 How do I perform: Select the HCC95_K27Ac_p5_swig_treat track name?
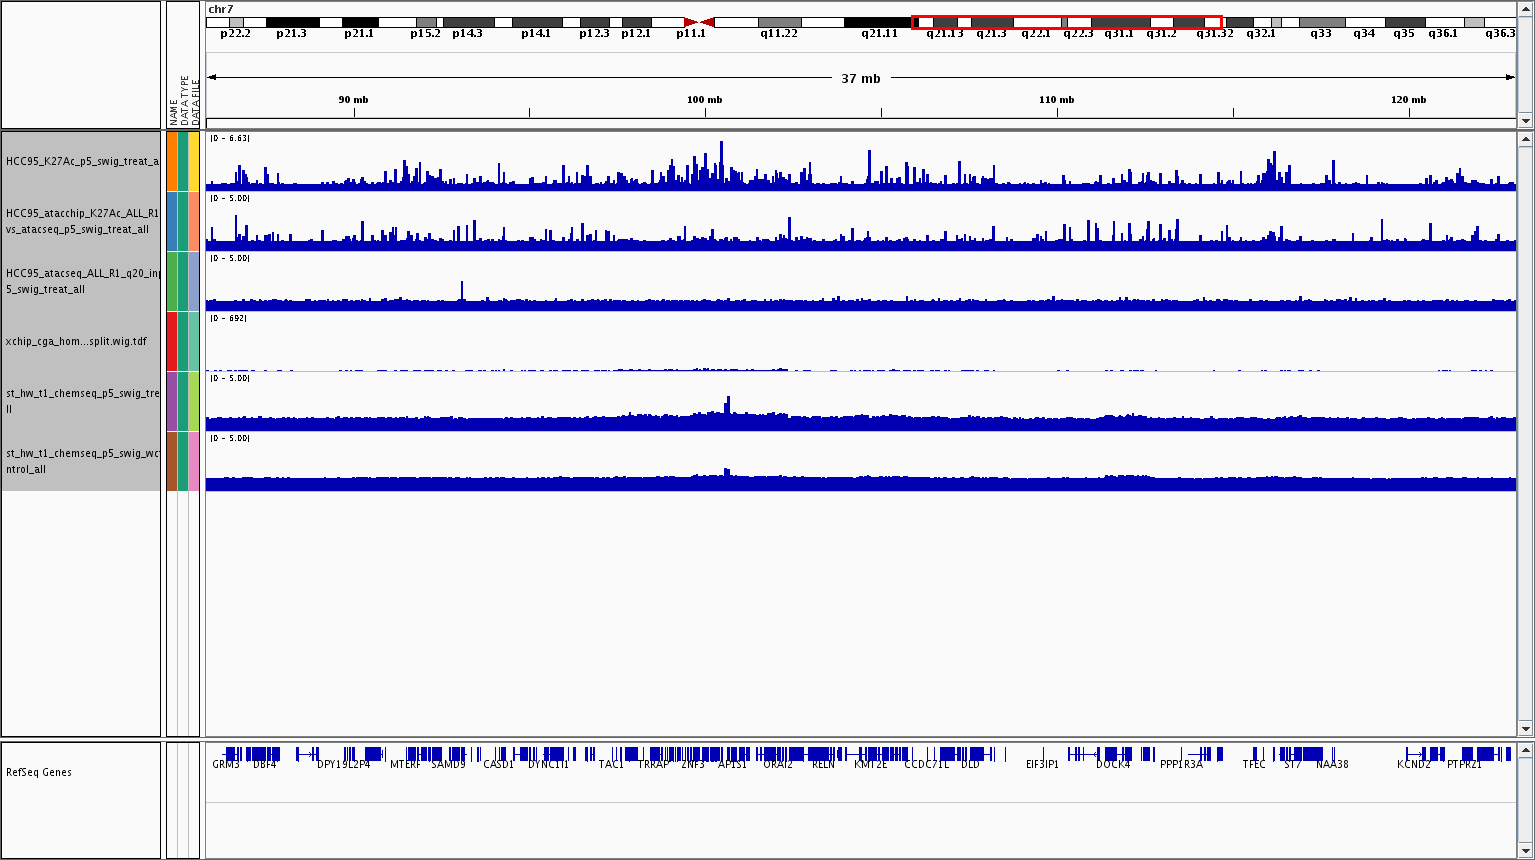click(x=81, y=161)
